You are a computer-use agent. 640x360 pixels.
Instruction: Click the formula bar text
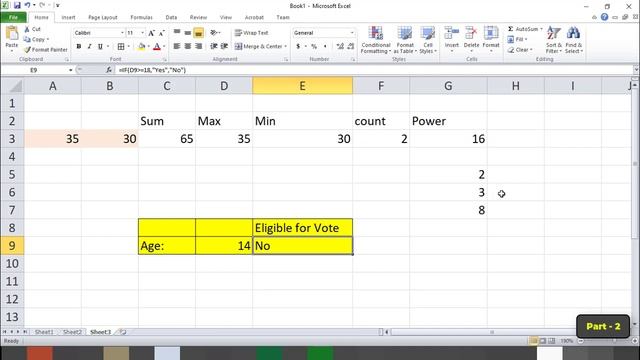[x=152, y=70]
